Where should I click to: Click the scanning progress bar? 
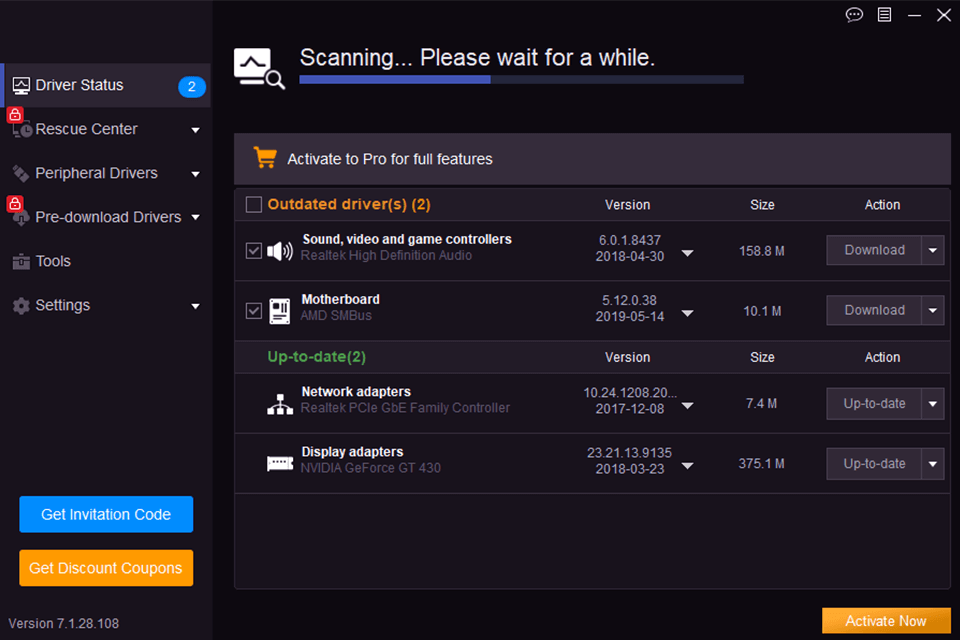pyautogui.click(x=521, y=79)
